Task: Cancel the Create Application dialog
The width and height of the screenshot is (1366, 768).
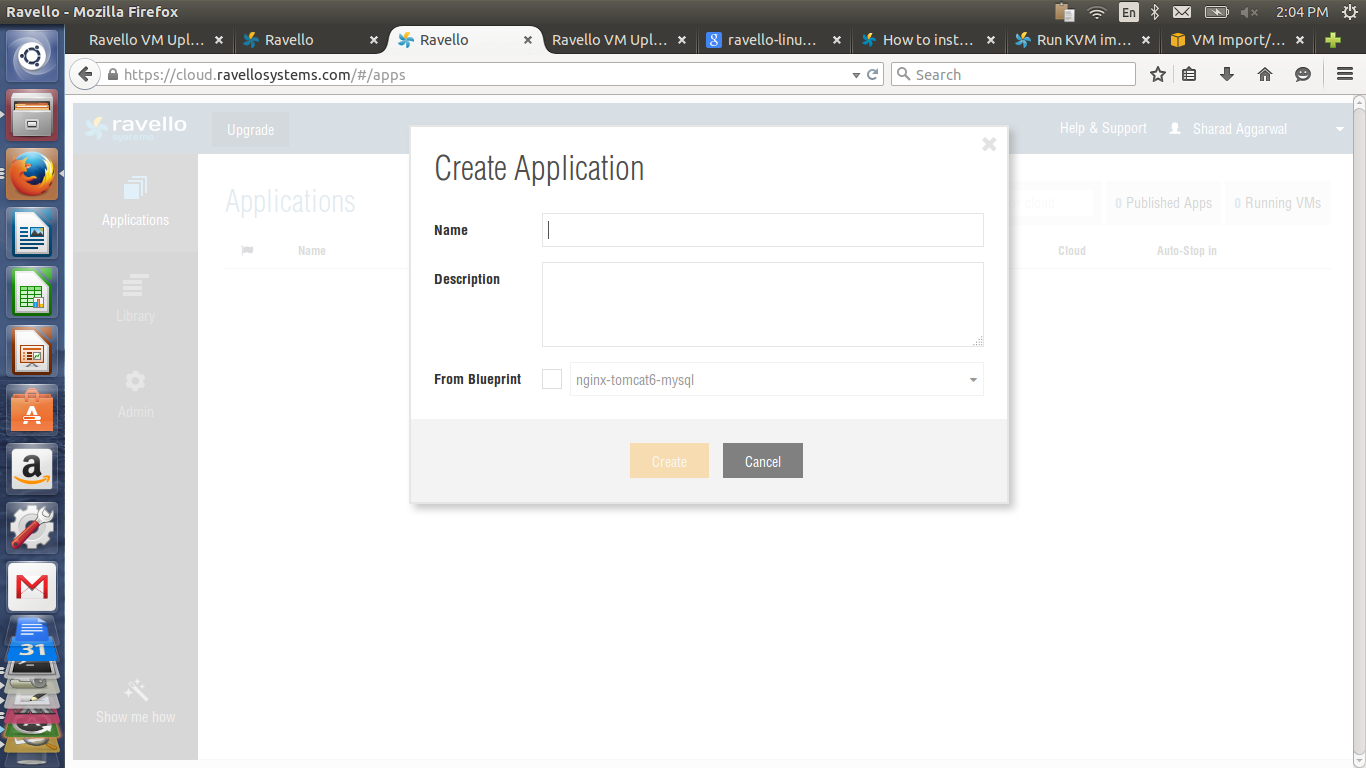Action: tap(763, 461)
